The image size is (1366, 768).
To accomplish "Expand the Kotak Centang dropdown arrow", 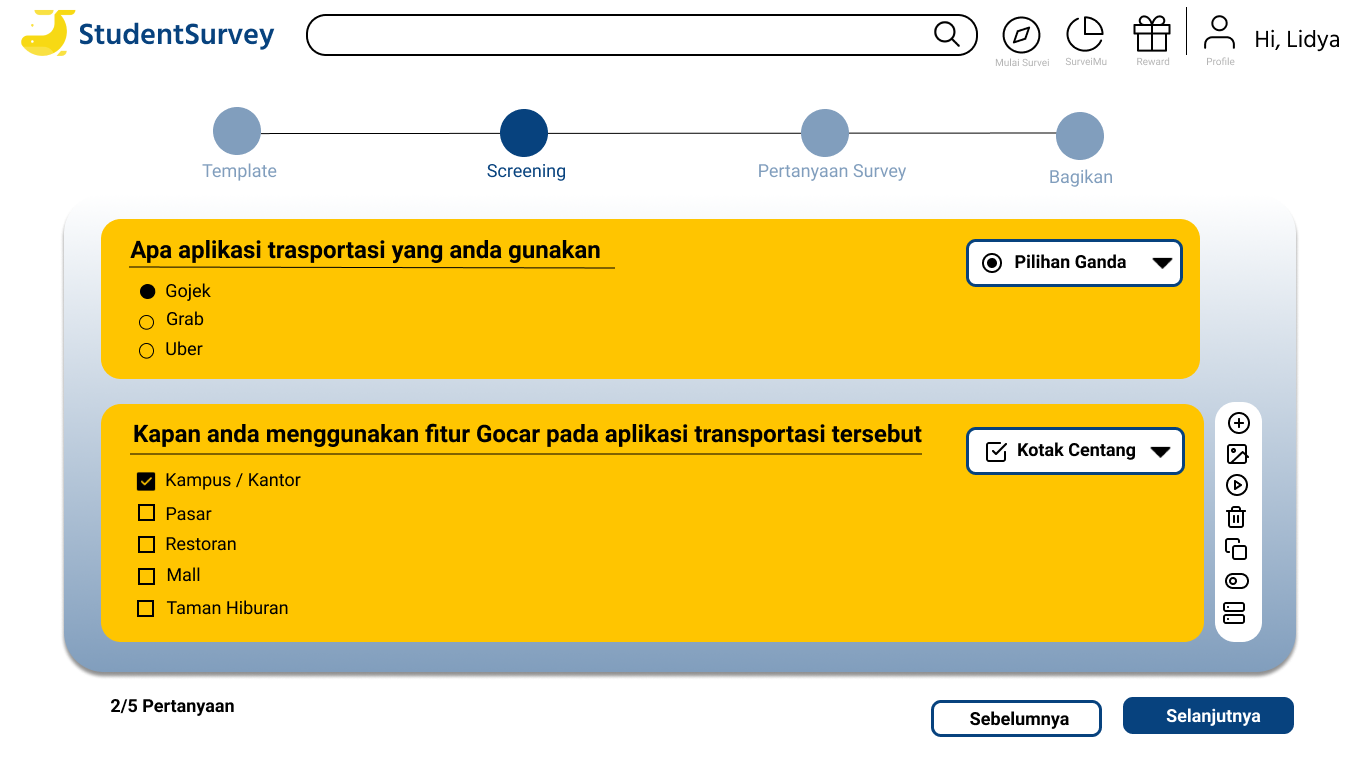I will [x=1160, y=452].
